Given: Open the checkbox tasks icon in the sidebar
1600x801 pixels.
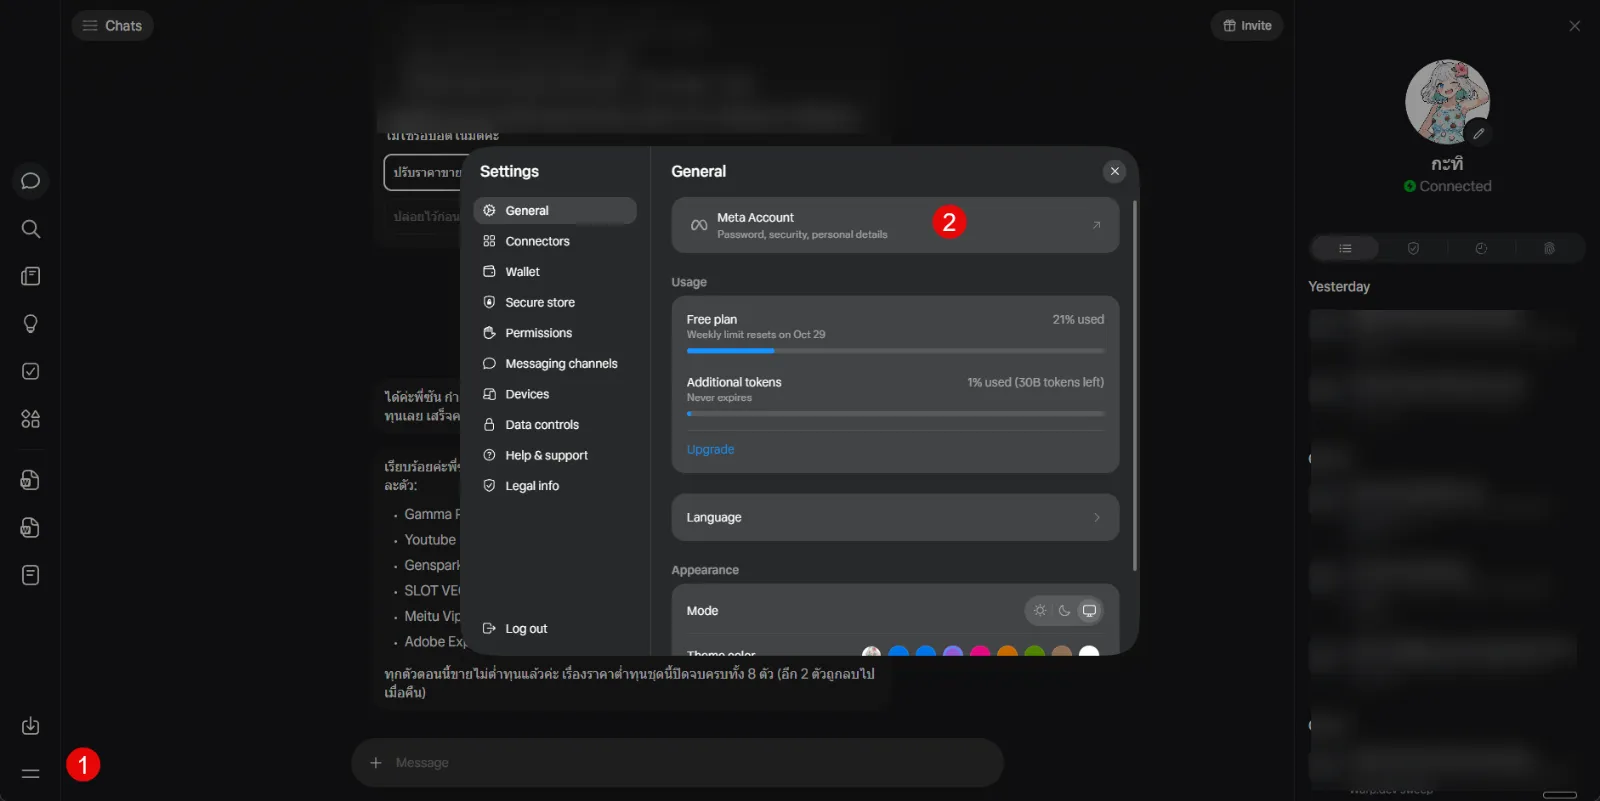Looking at the screenshot, I should pos(30,371).
